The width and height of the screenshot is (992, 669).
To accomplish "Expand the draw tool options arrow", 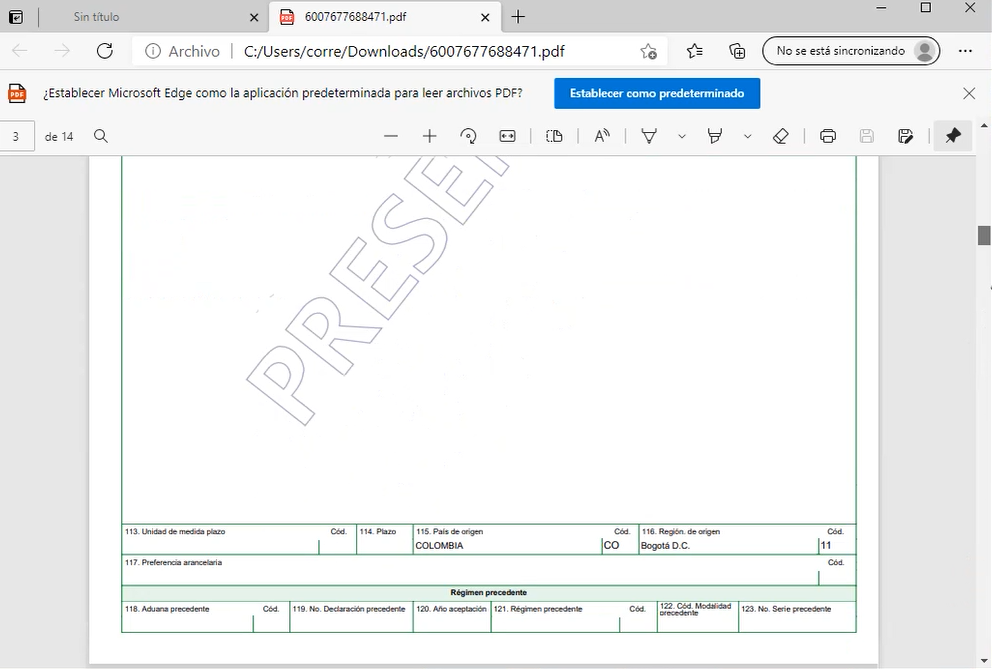I will (x=682, y=136).
